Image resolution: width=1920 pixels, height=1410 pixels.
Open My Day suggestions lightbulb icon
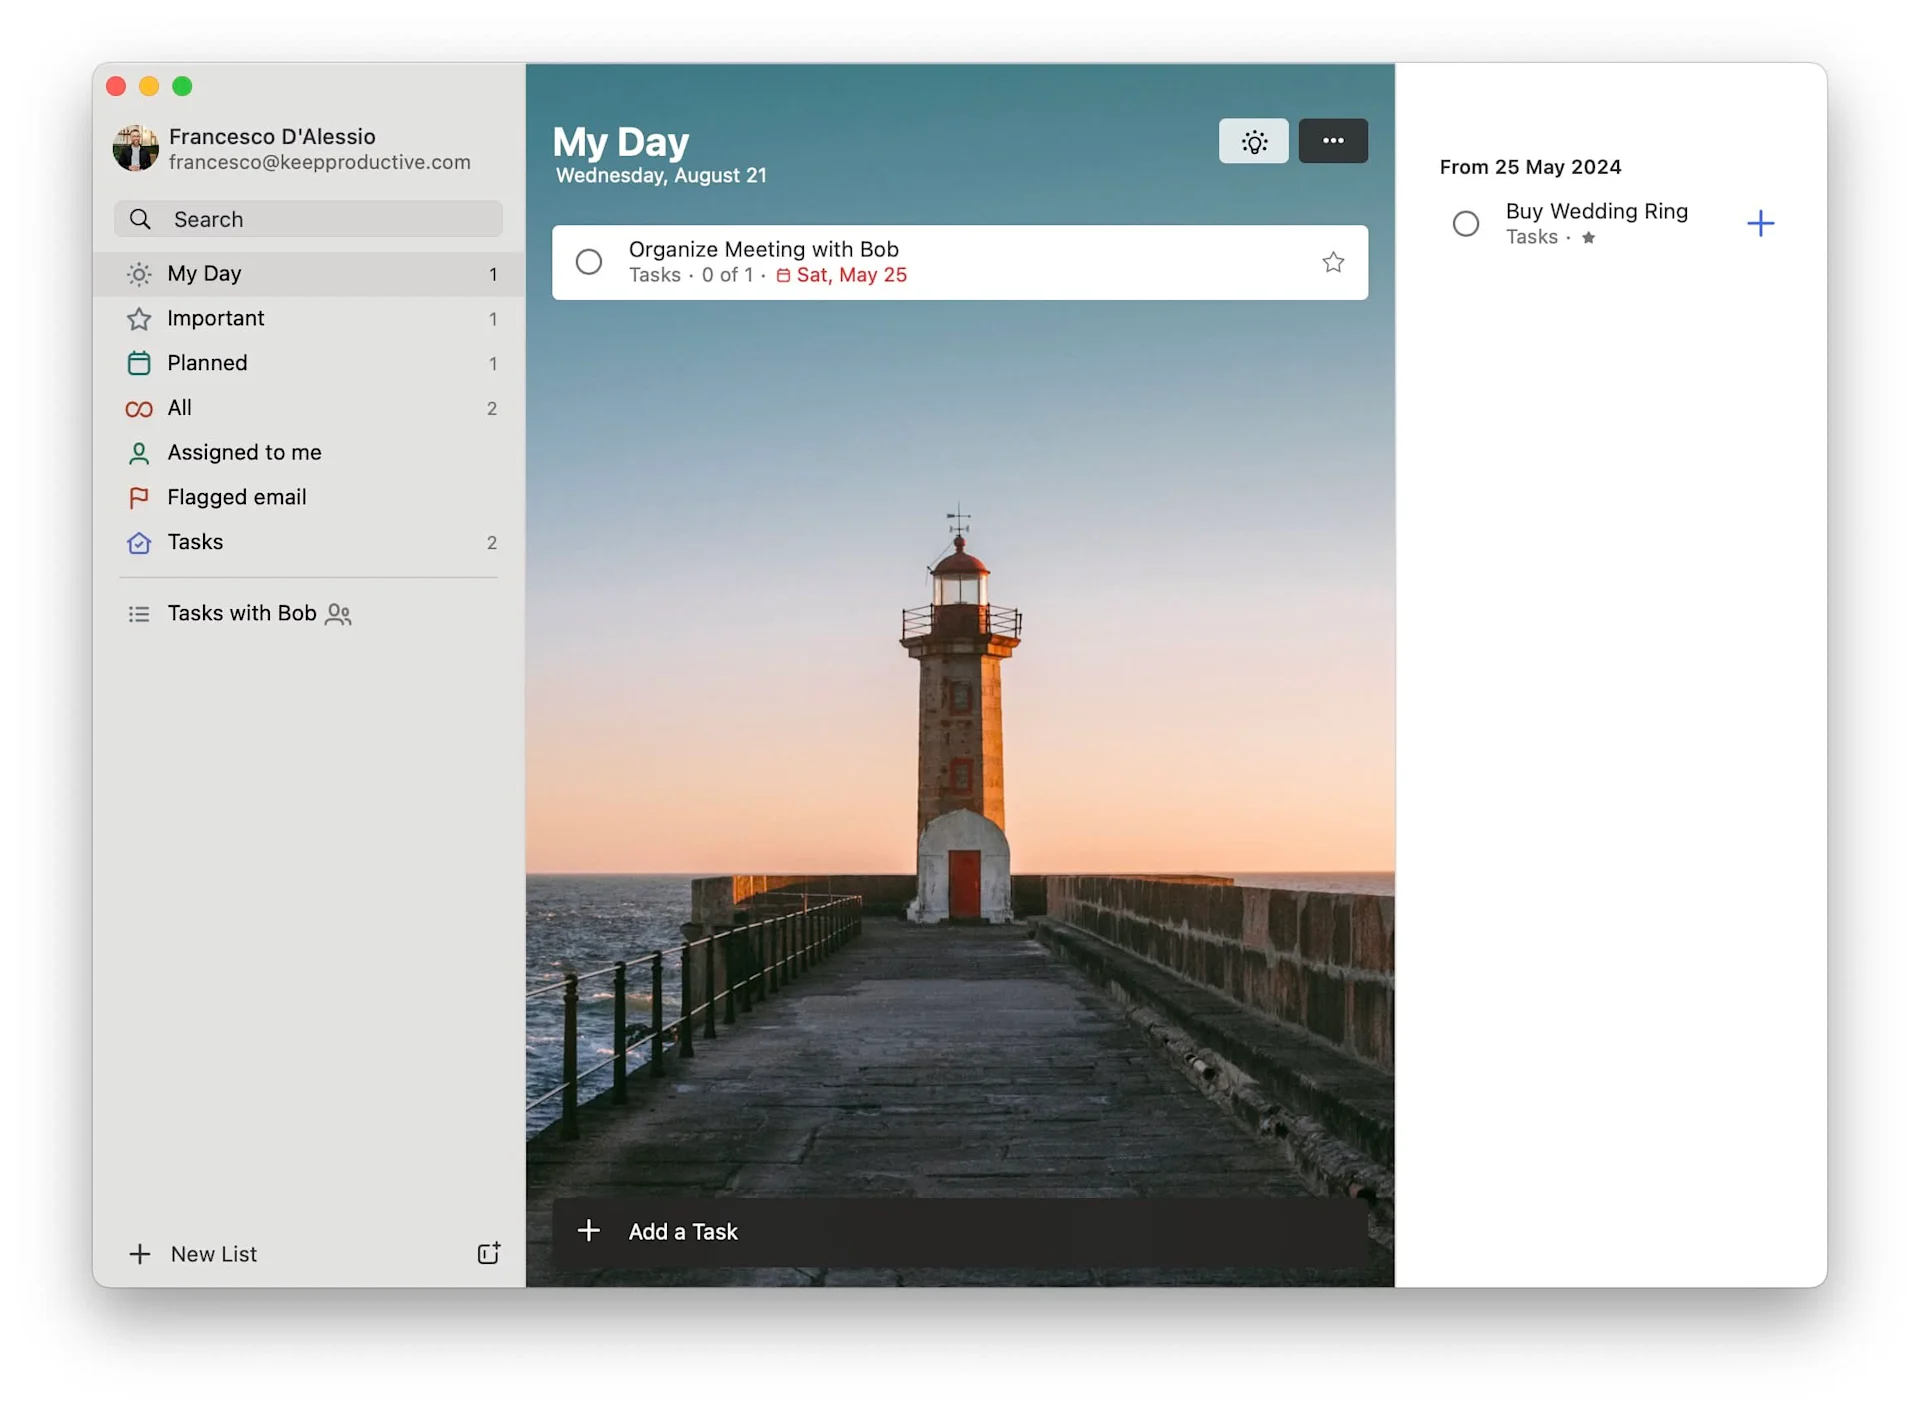tap(1253, 141)
